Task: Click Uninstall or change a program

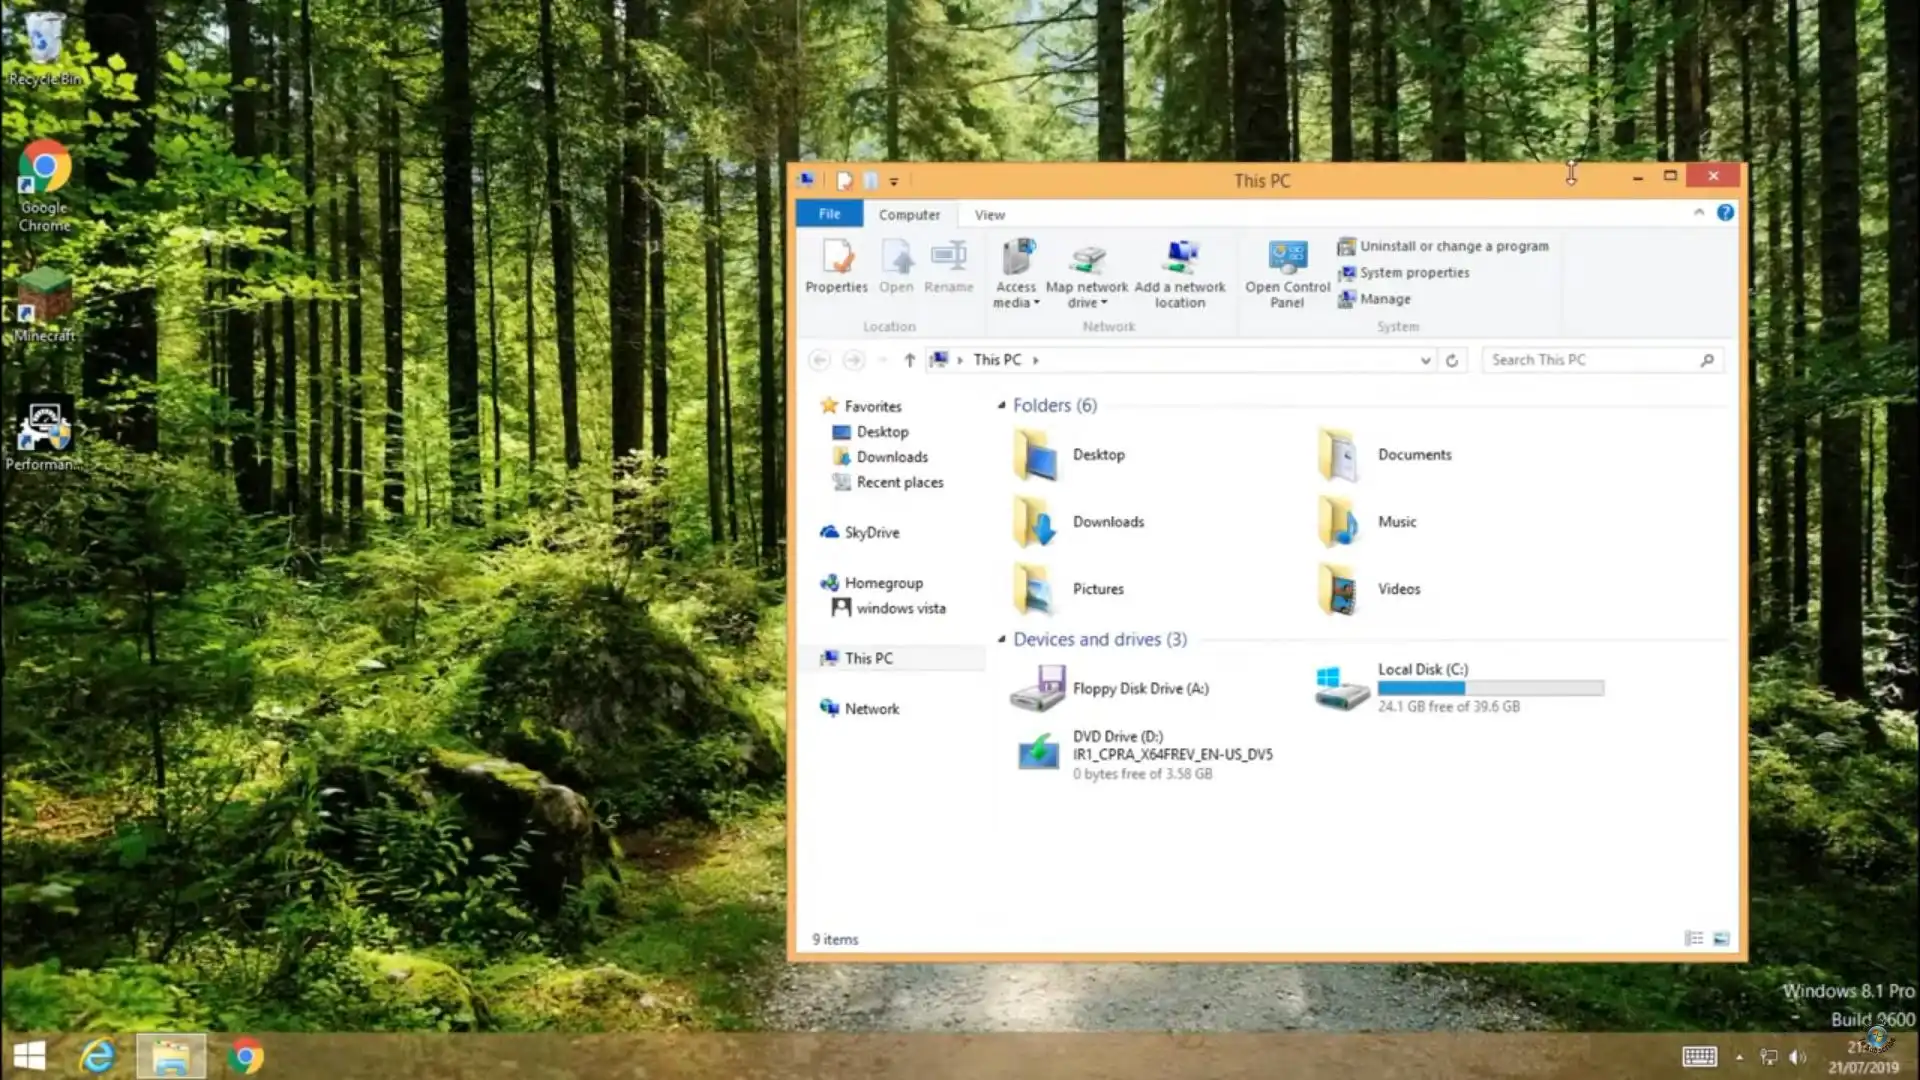Action: [1453, 246]
